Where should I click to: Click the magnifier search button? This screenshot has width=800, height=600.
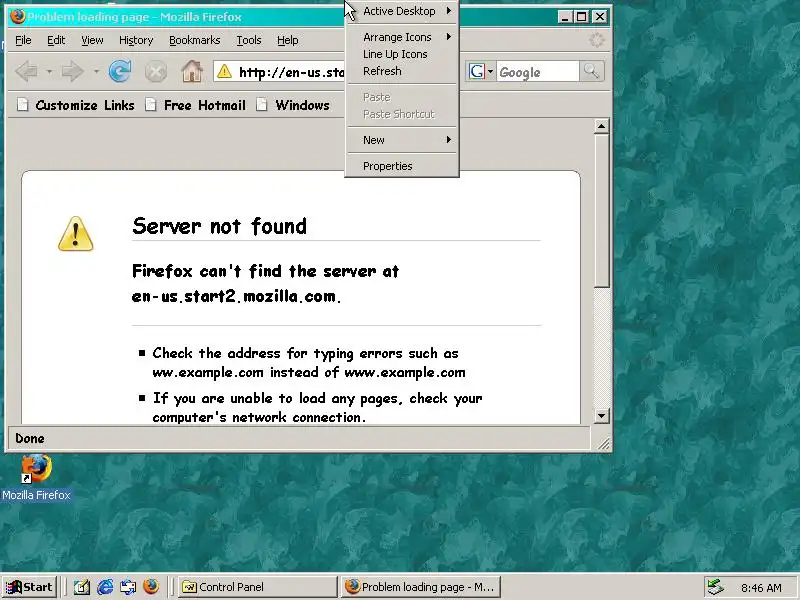[x=591, y=71]
